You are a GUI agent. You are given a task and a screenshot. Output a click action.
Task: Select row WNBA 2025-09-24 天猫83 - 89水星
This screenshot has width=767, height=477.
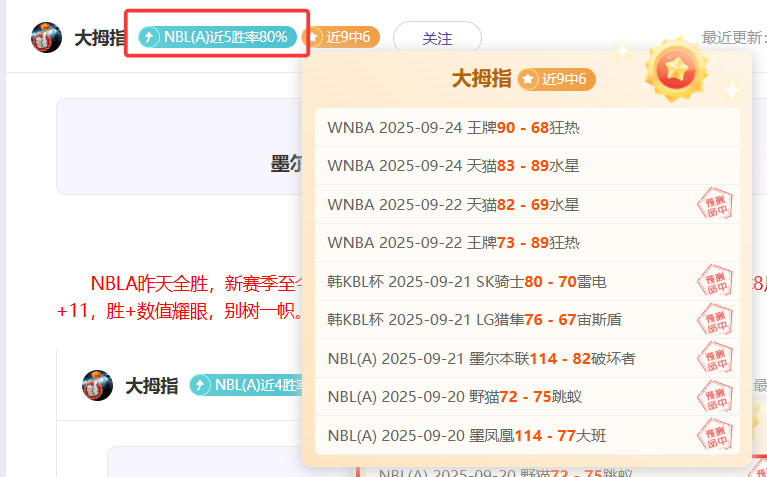click(527, 166)
